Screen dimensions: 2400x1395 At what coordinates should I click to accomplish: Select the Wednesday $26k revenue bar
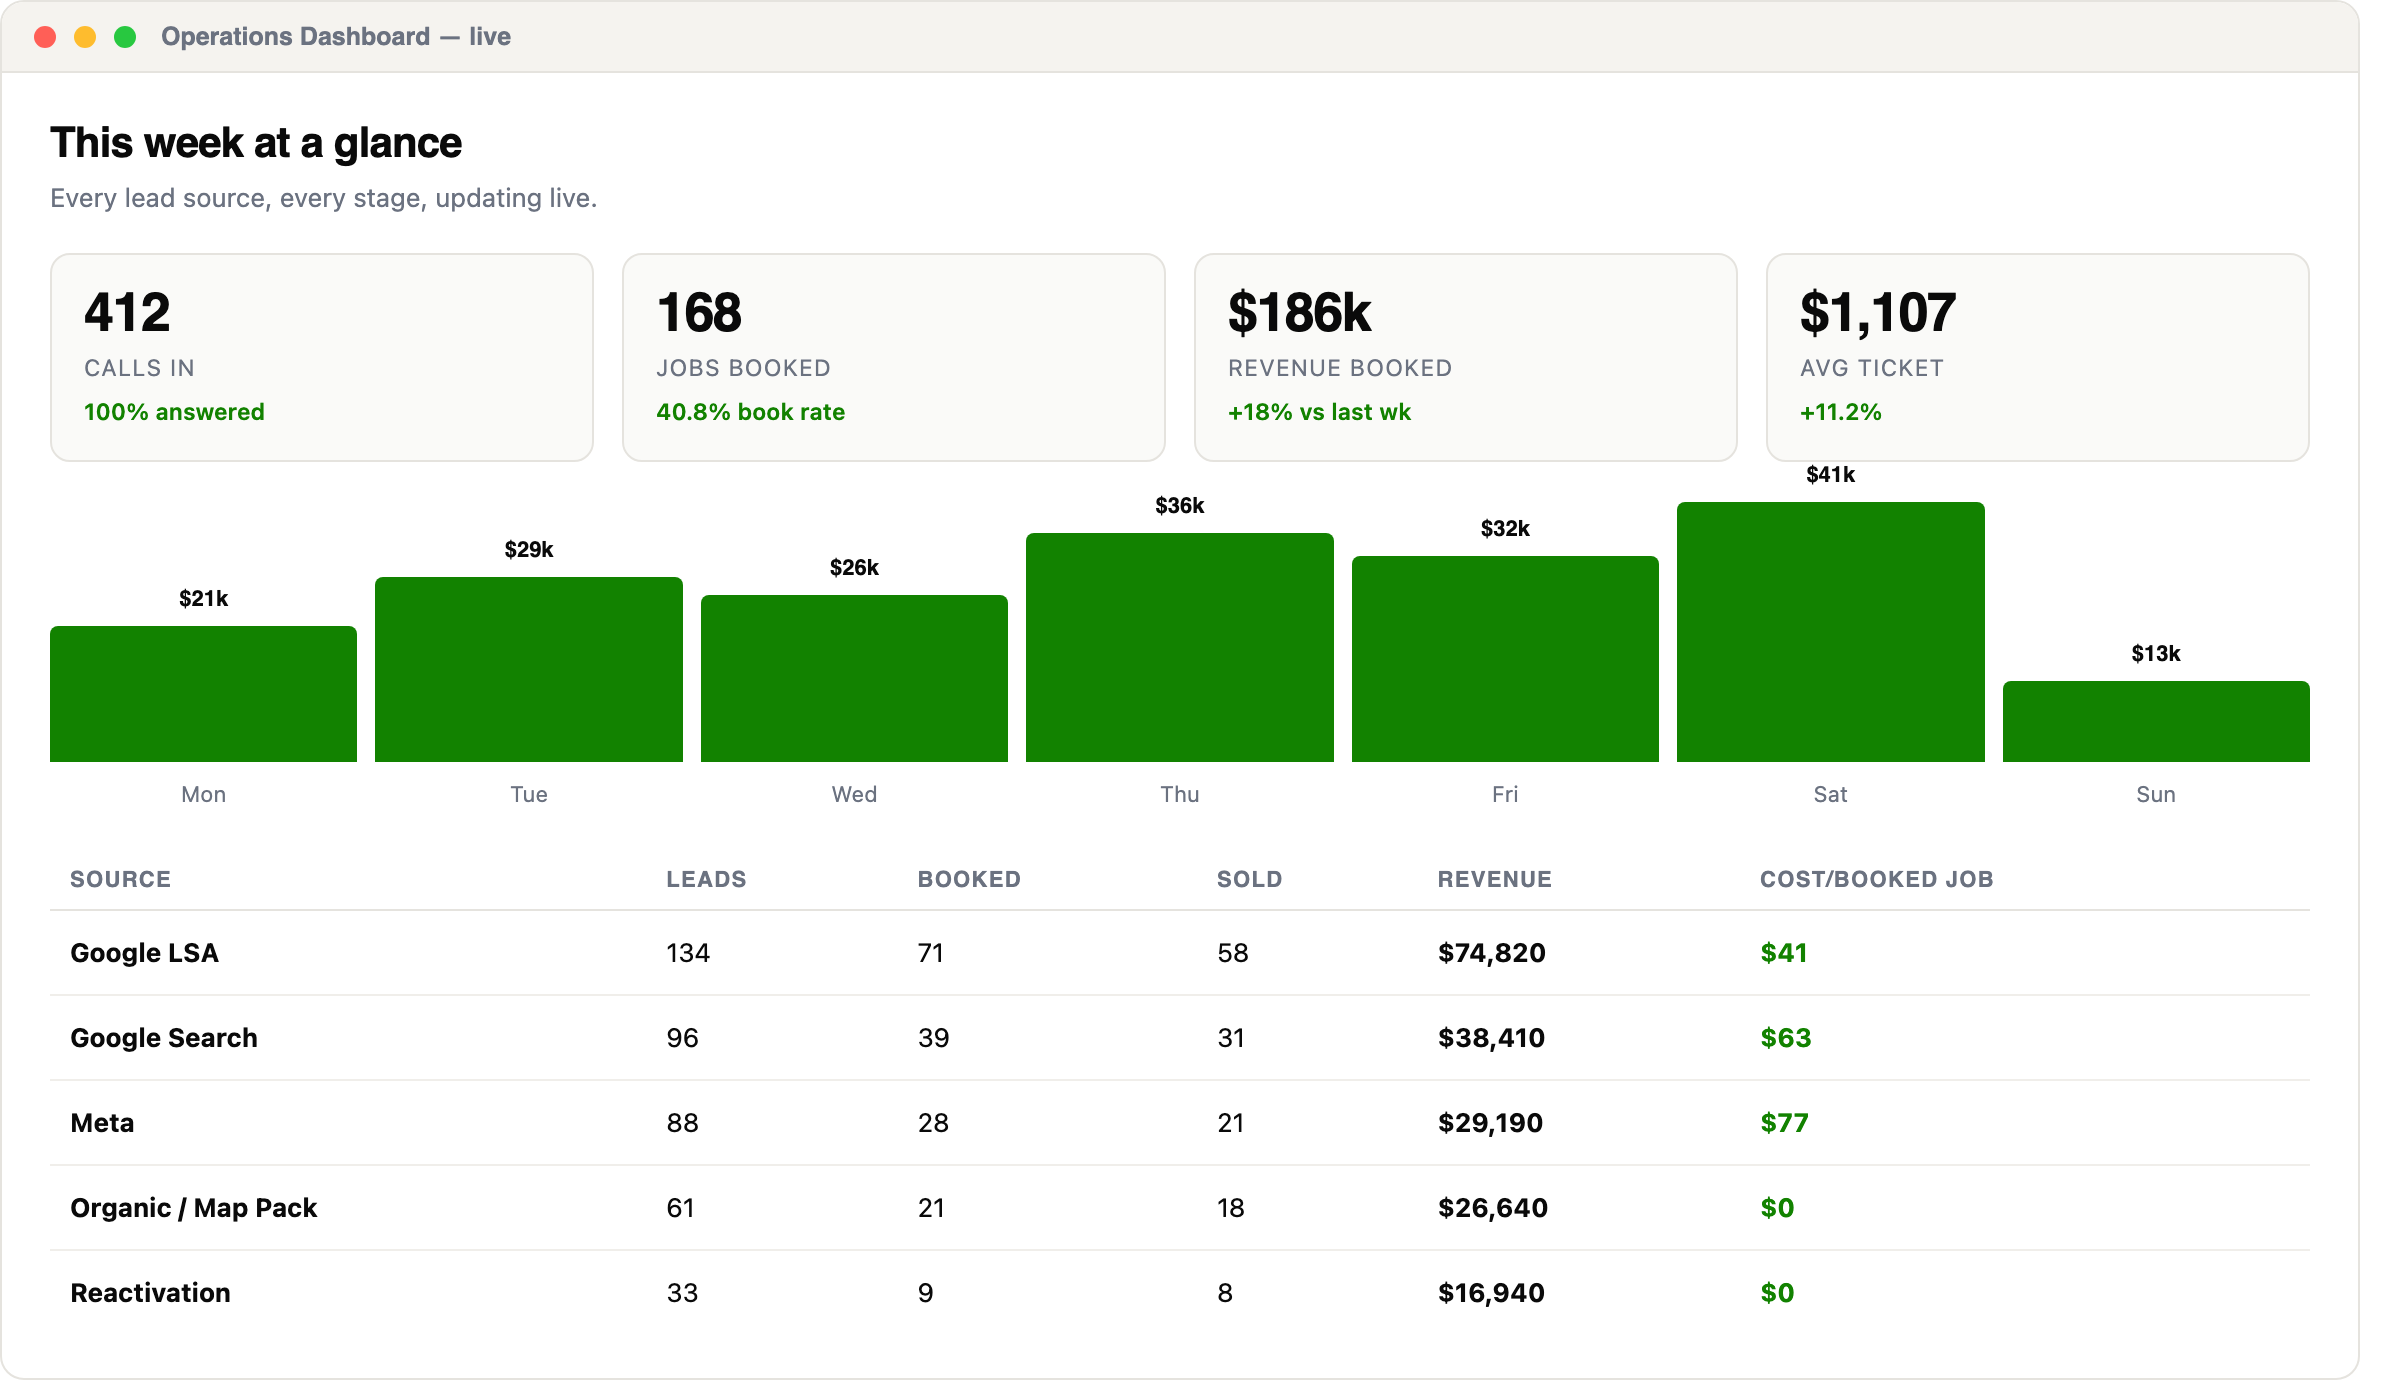854,678
